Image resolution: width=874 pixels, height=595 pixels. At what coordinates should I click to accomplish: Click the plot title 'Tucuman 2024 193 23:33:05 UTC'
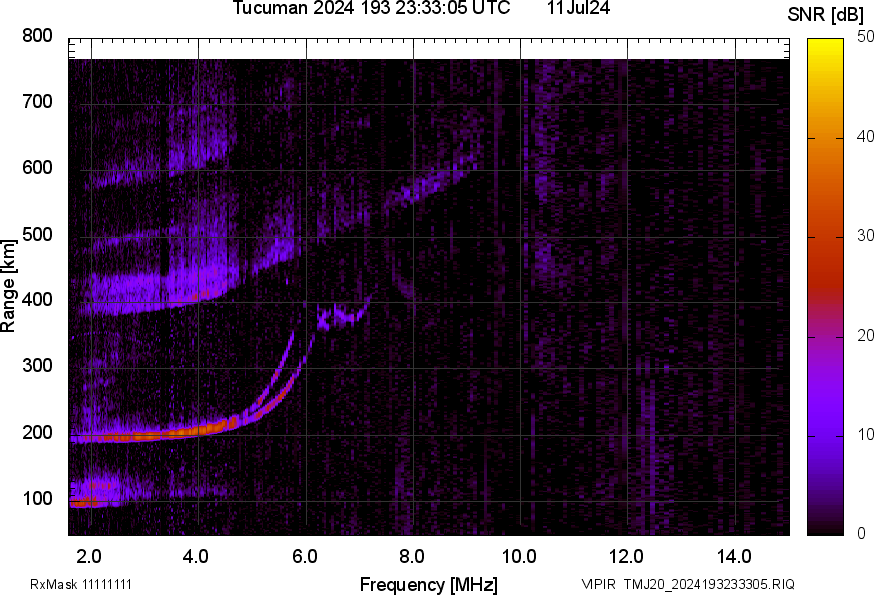tap(371, 8)
